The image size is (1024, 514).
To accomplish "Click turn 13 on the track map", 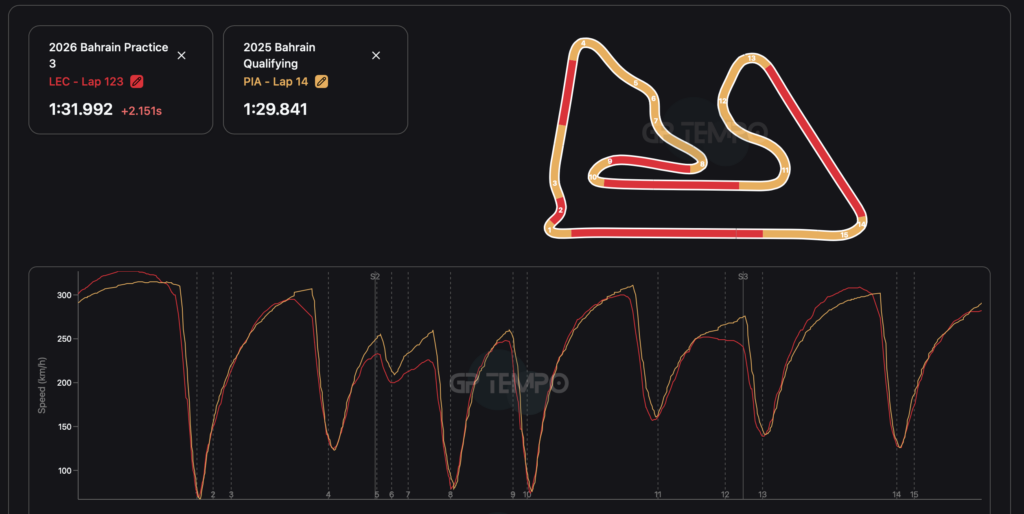I will coord(751,58).
